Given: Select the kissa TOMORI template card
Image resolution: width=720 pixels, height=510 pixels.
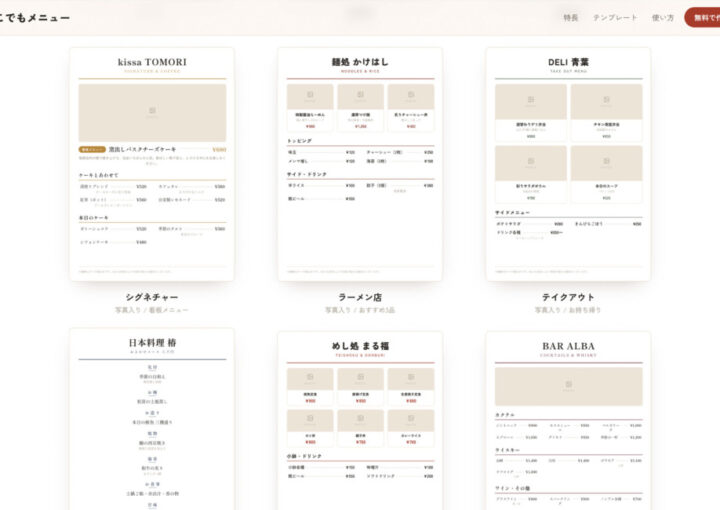Looking at the screenshot, I should point(152,164).
